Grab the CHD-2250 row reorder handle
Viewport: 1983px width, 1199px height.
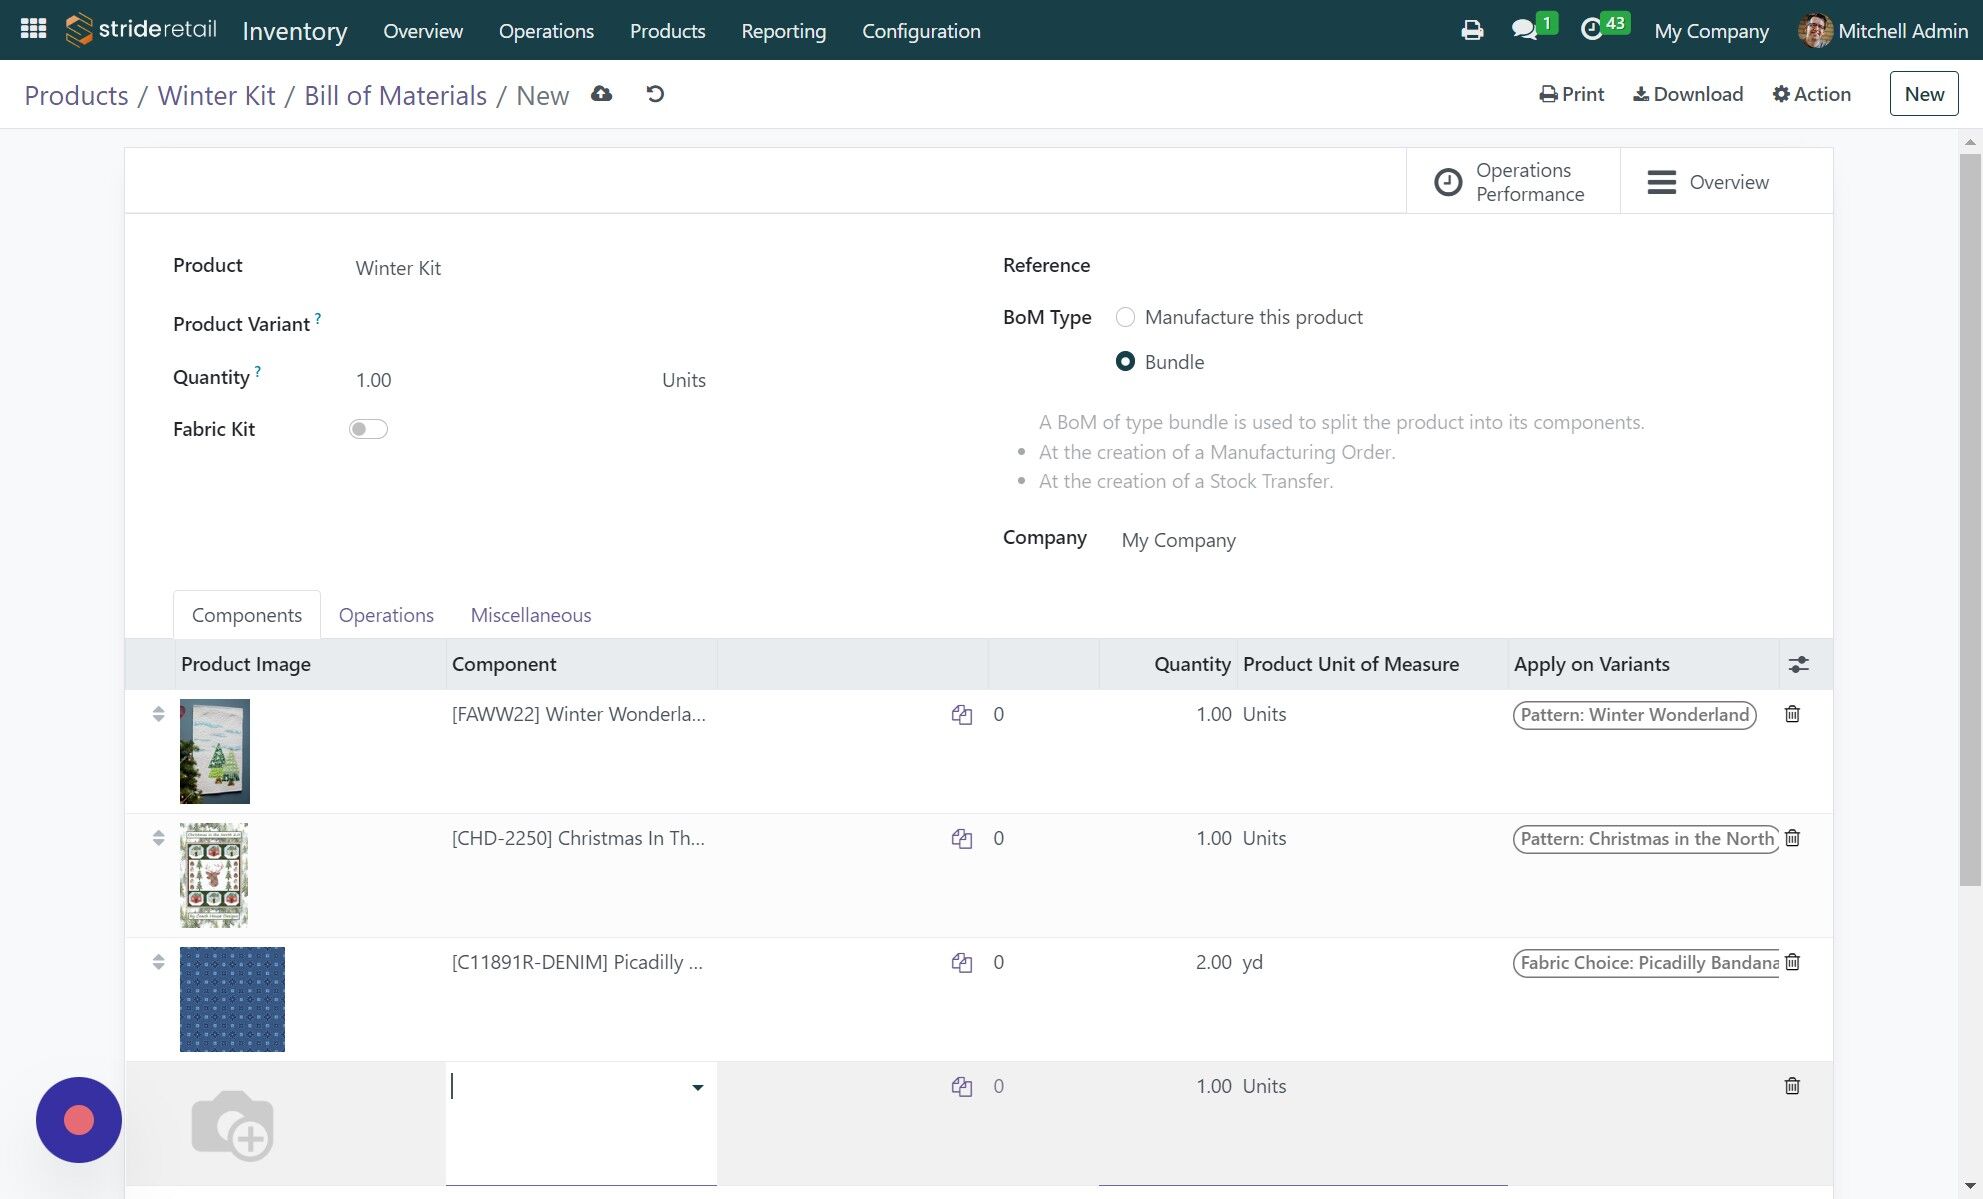pyautogui.click(x=158, y=838)
